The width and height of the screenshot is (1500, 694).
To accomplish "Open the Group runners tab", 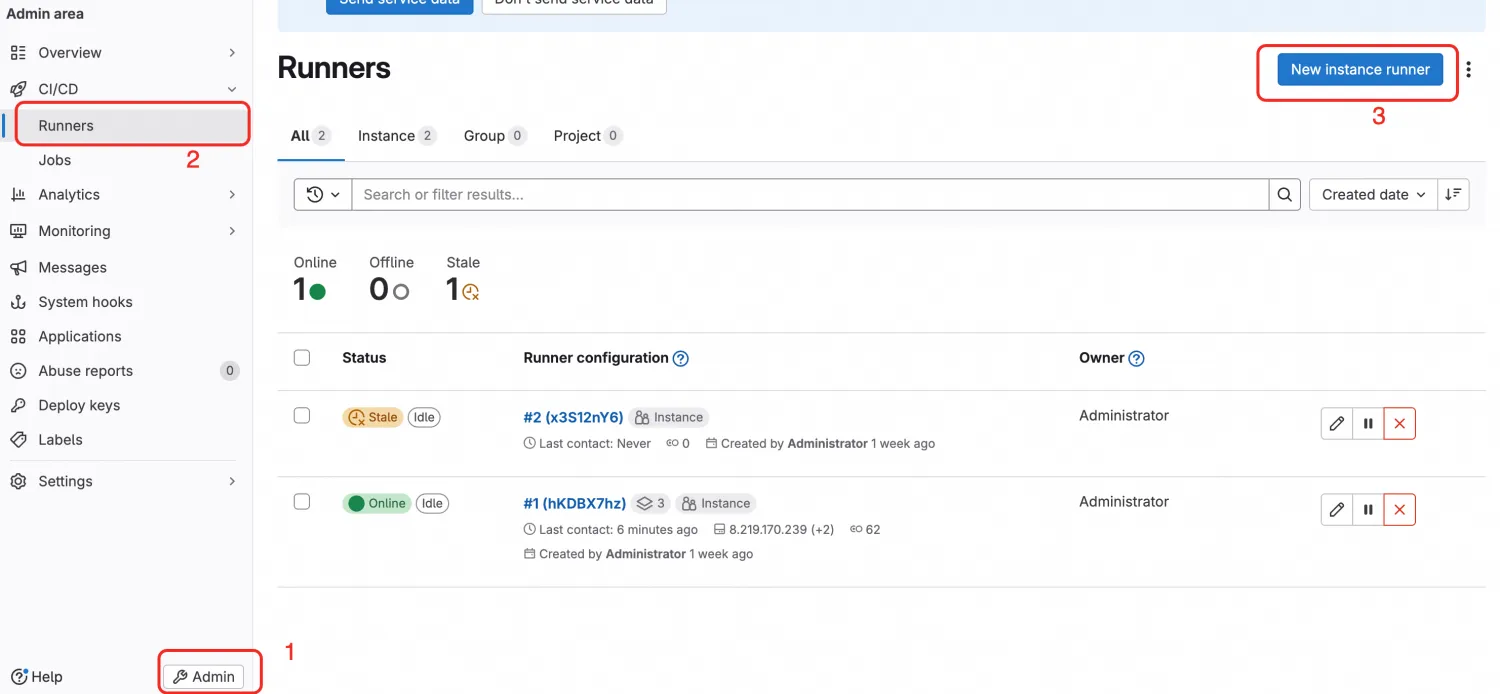I will (x=485, y=135).
